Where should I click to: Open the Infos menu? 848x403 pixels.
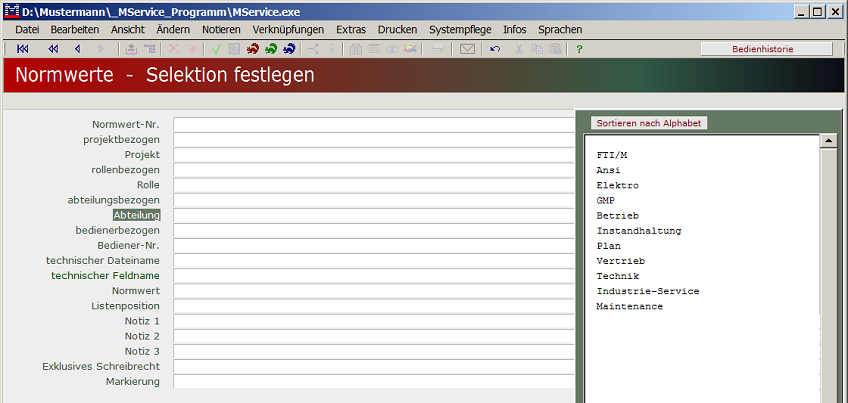pyautogui.click(x=514, y=30)
